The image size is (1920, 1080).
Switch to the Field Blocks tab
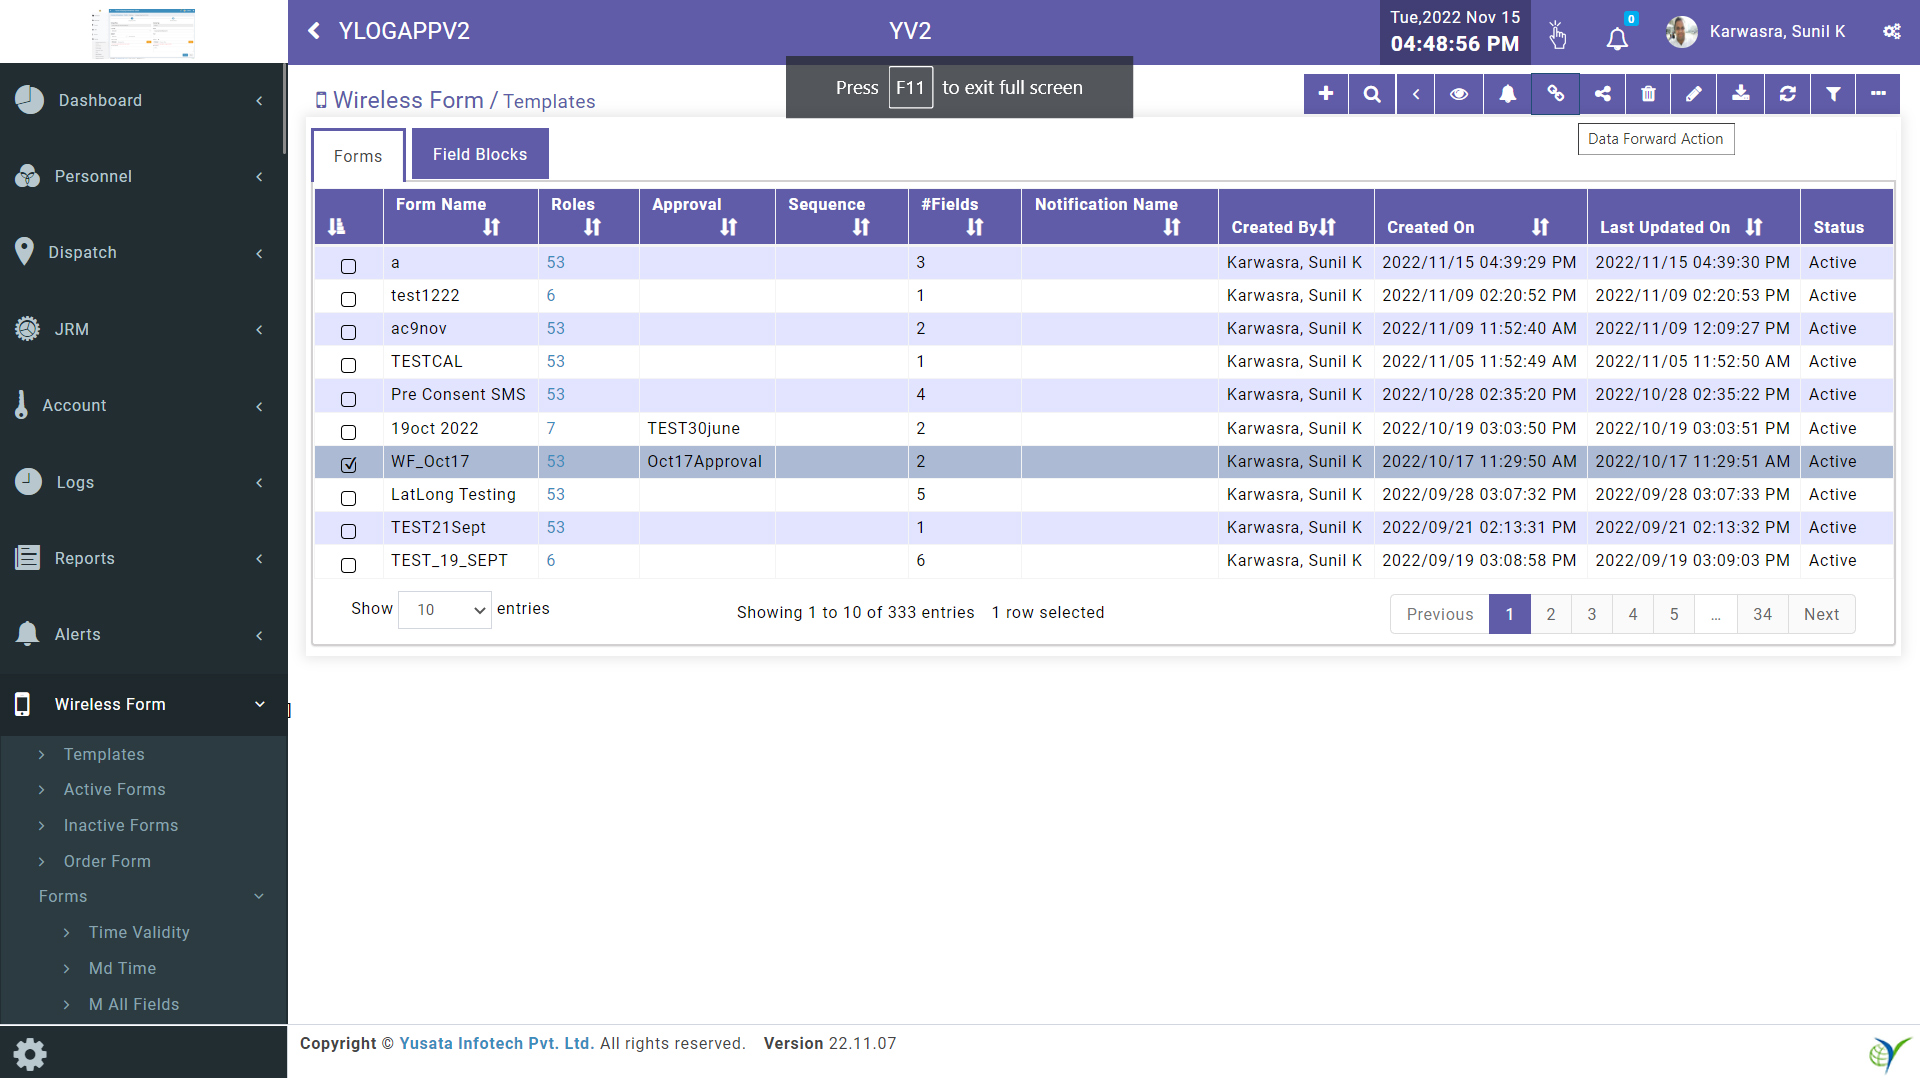click(x=480, y=154)
